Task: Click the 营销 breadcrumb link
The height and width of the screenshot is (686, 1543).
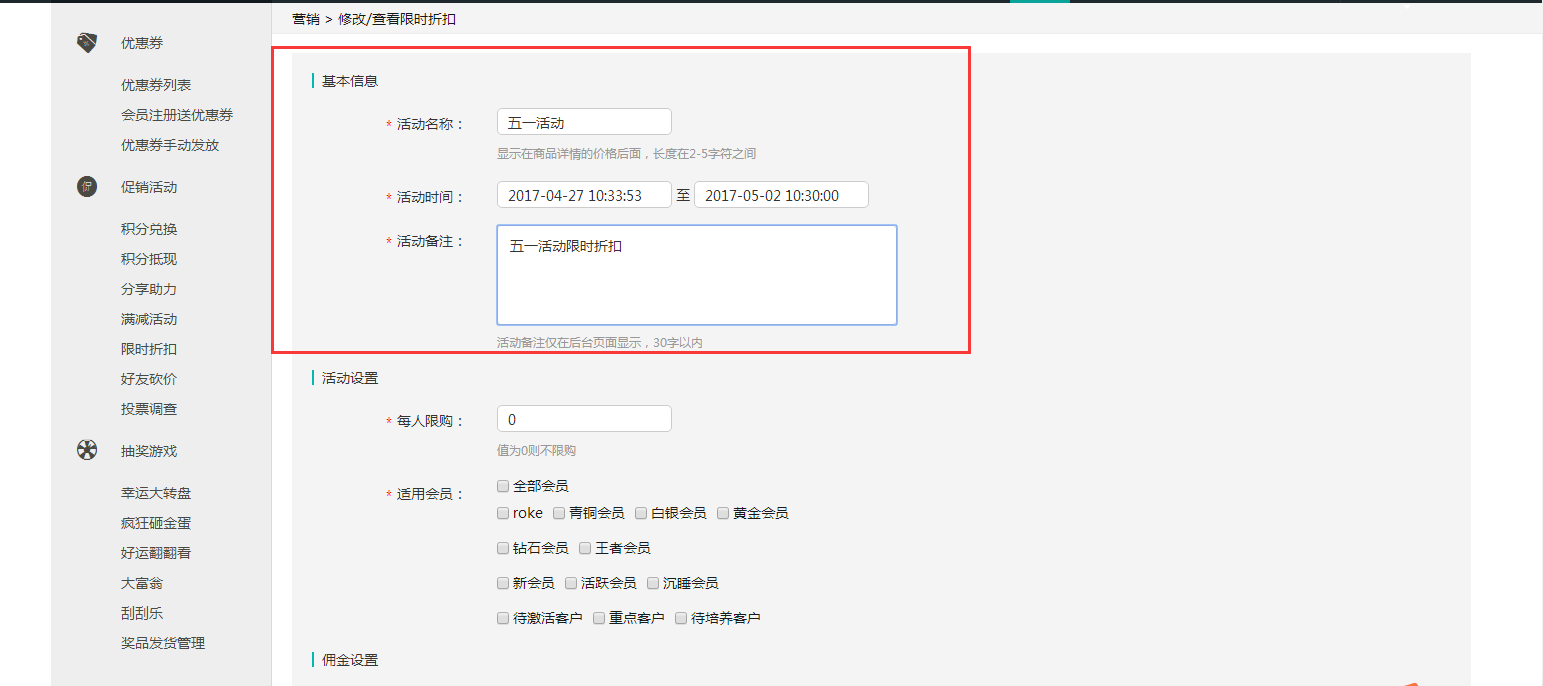Action: pos(305,19)
